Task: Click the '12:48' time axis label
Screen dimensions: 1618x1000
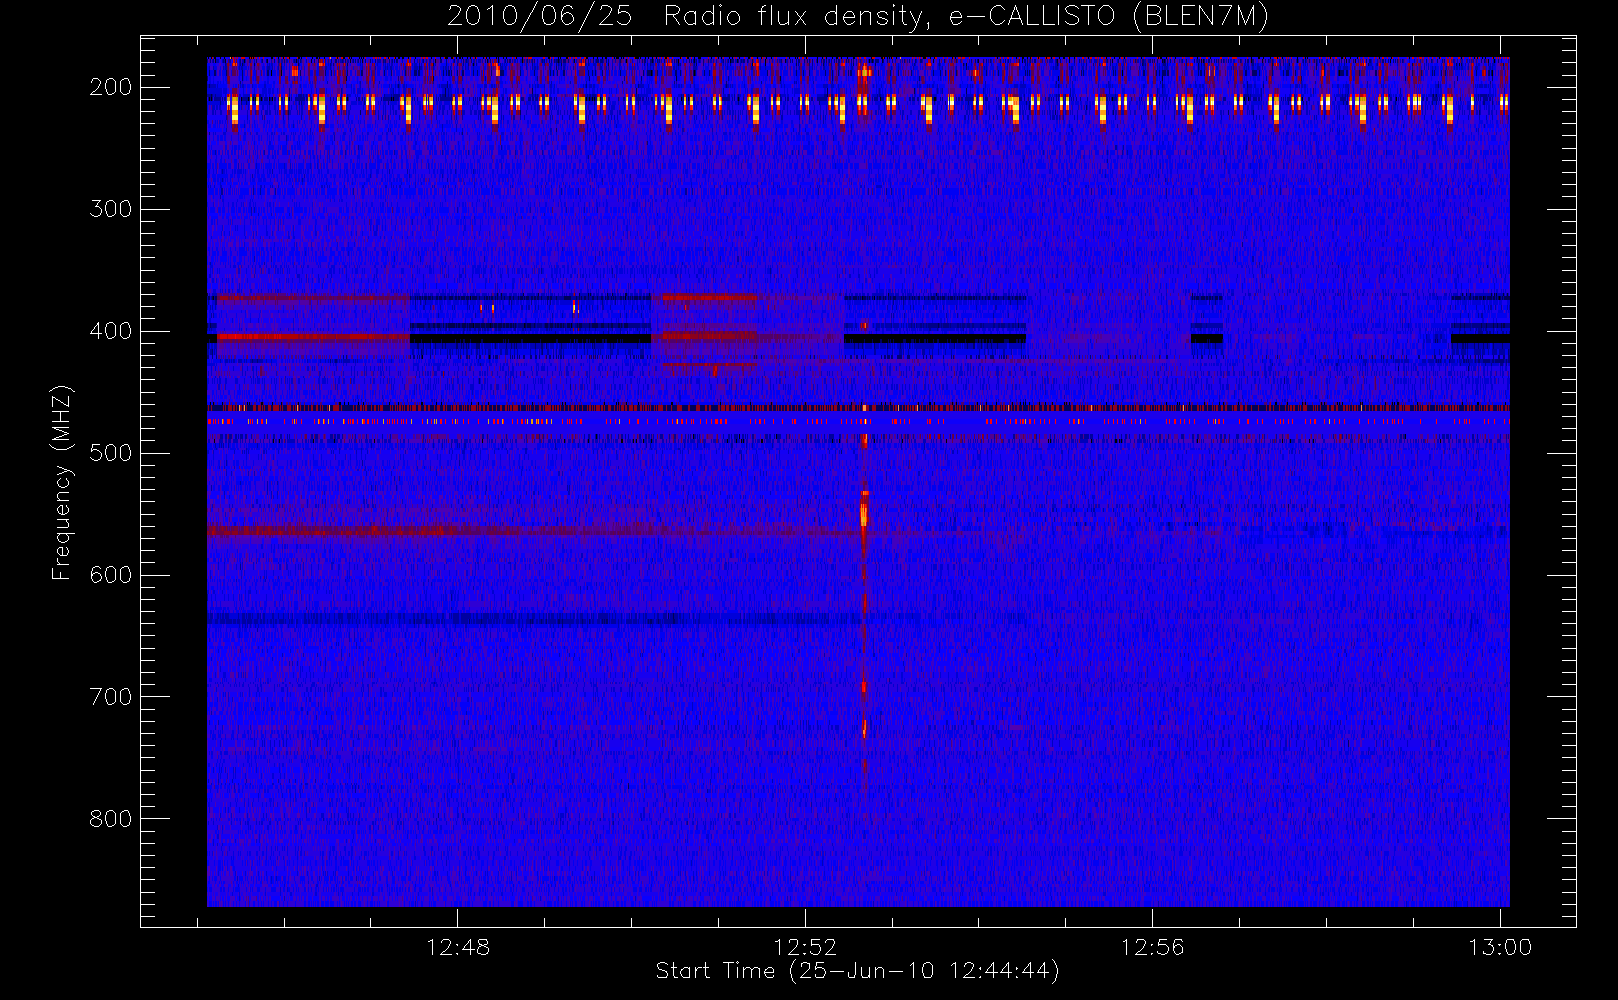Action: click(458, 947)
